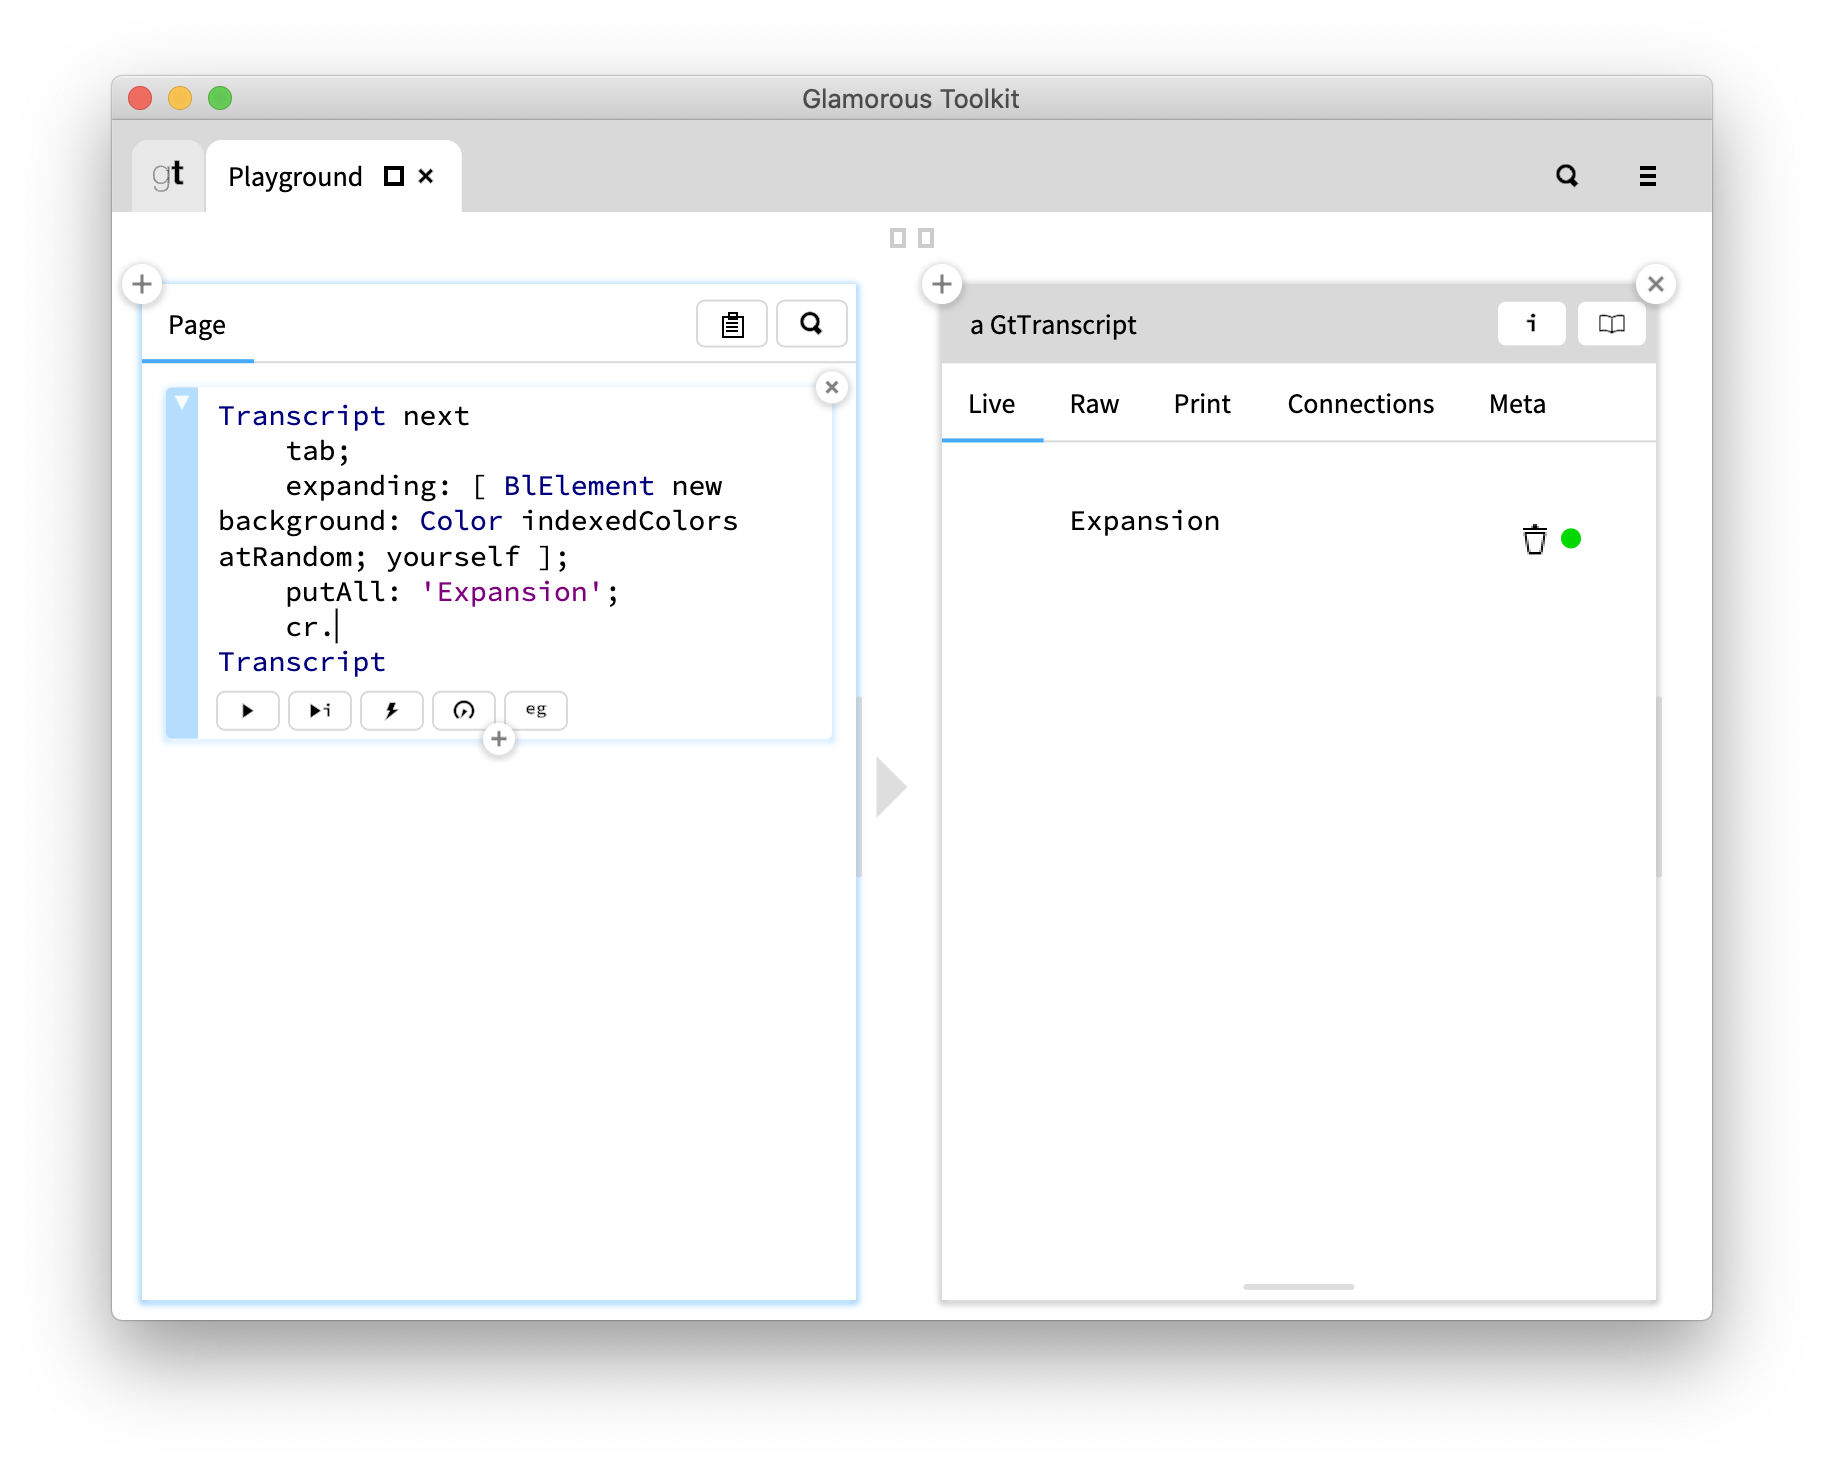
Task: Open the clipboard icon in the Page toolbar
Action: (x=731, y=324)
